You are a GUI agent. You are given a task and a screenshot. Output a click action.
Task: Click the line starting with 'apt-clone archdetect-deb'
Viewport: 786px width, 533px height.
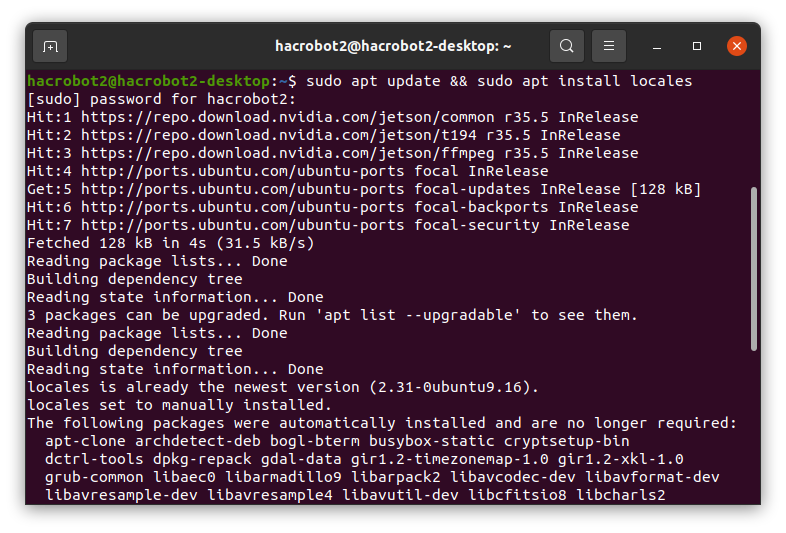point(337,441)
